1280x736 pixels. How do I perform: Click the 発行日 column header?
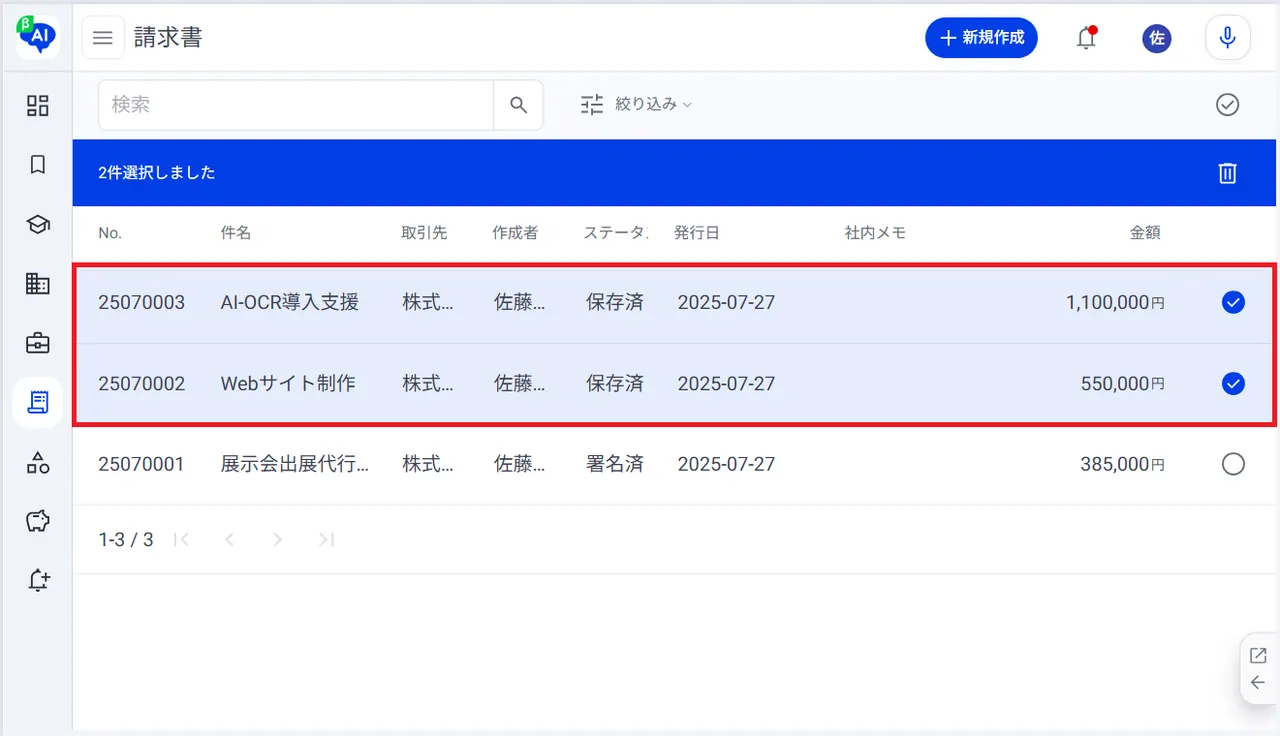(697, 233)
